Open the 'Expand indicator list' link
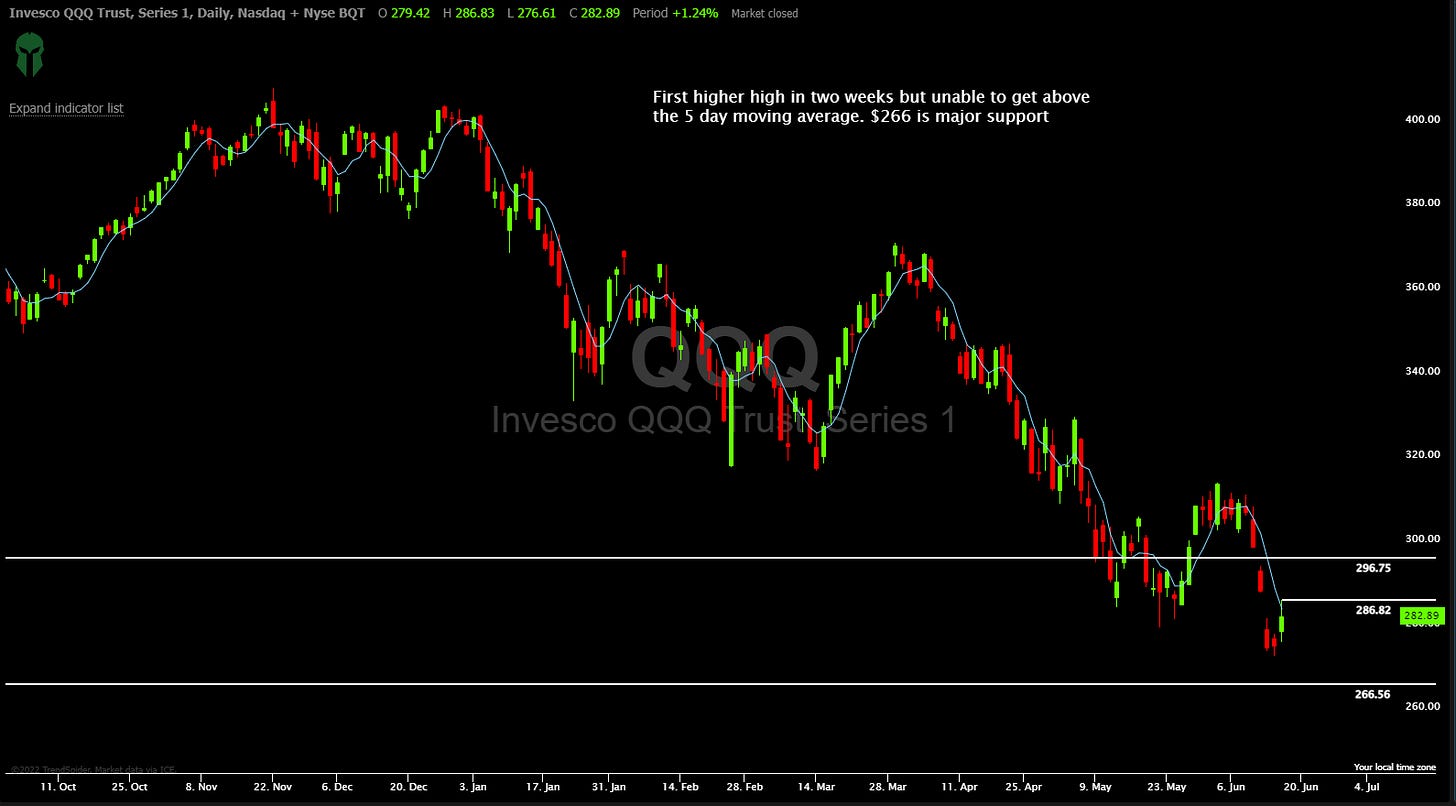The width and height of the screenshot is (1456, 806). [66, 108]
